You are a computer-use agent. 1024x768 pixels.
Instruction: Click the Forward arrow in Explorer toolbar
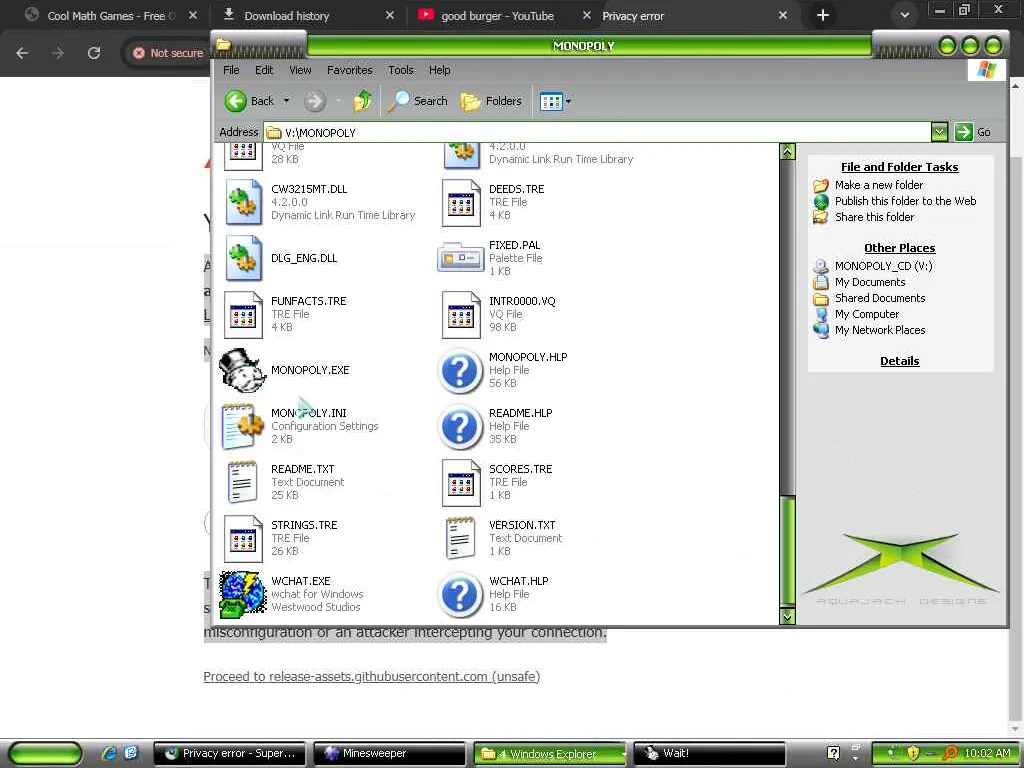coord(315,101)
